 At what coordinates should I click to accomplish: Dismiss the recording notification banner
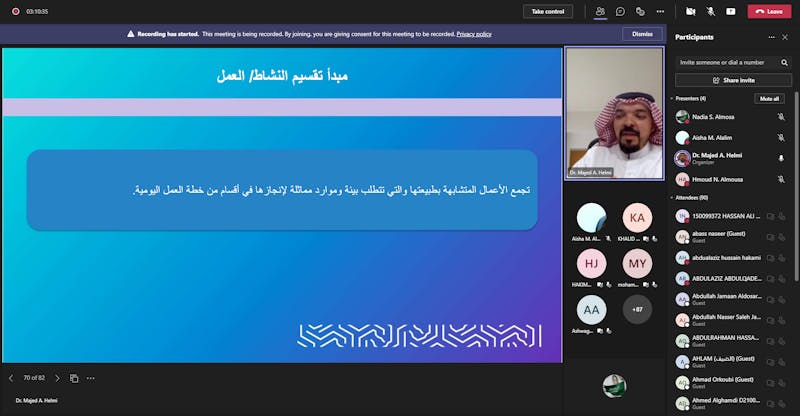pos(642,33)
